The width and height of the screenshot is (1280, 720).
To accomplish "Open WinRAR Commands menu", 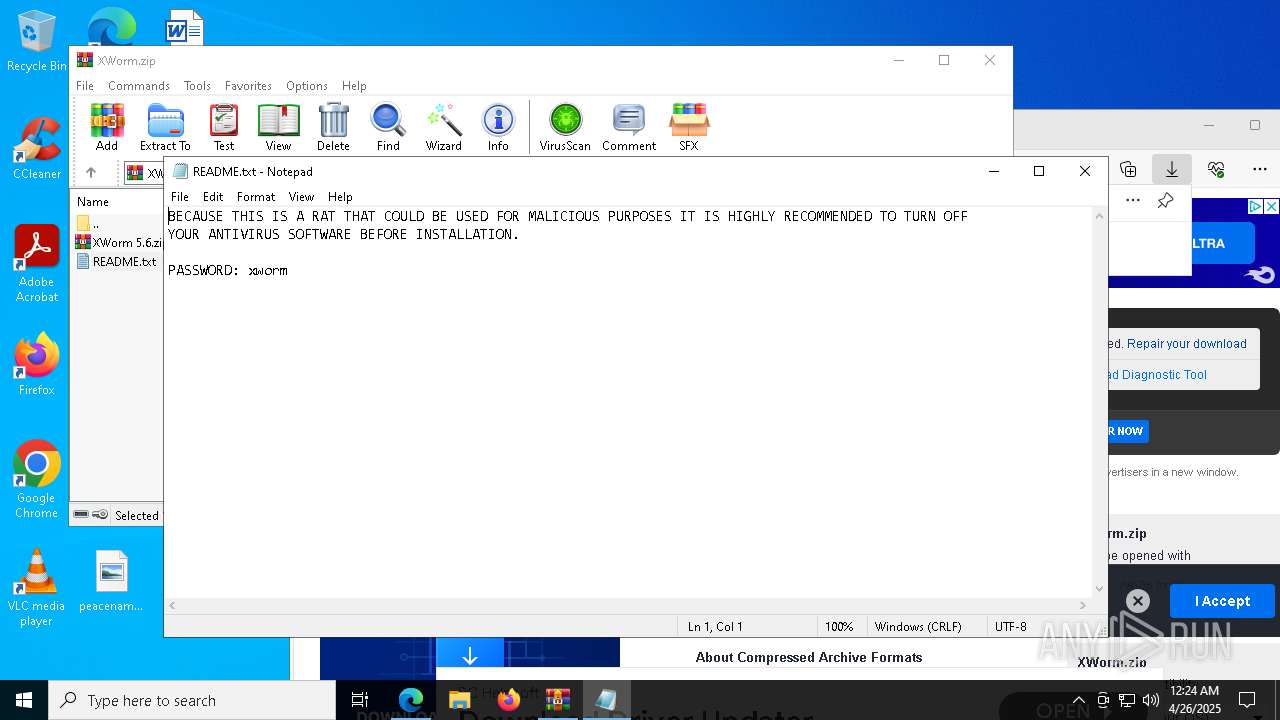I will [139, 86].
